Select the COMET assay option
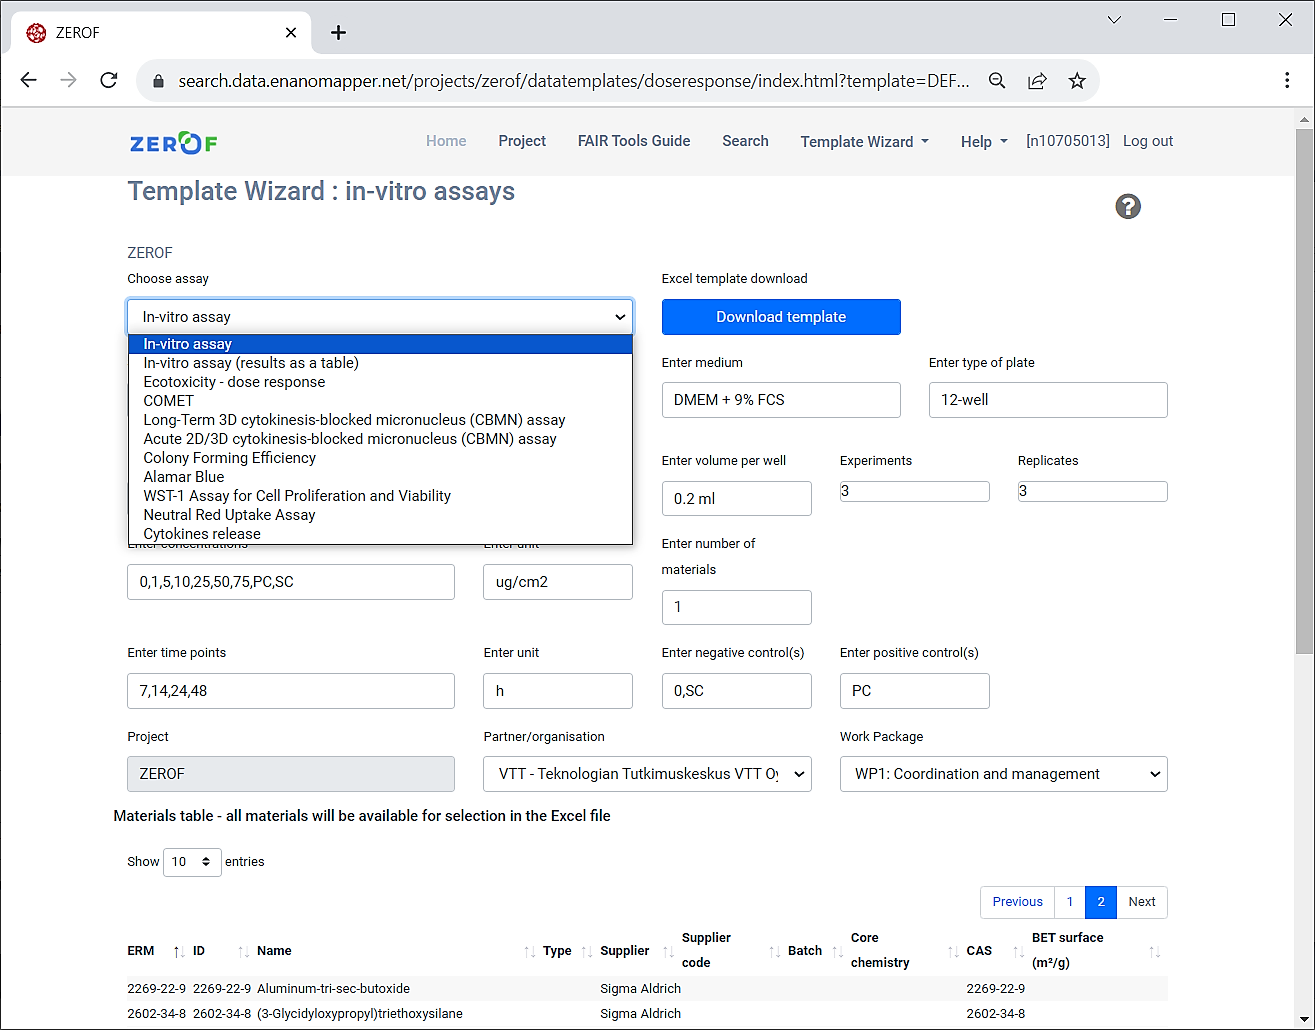 [x=169, y=401]
